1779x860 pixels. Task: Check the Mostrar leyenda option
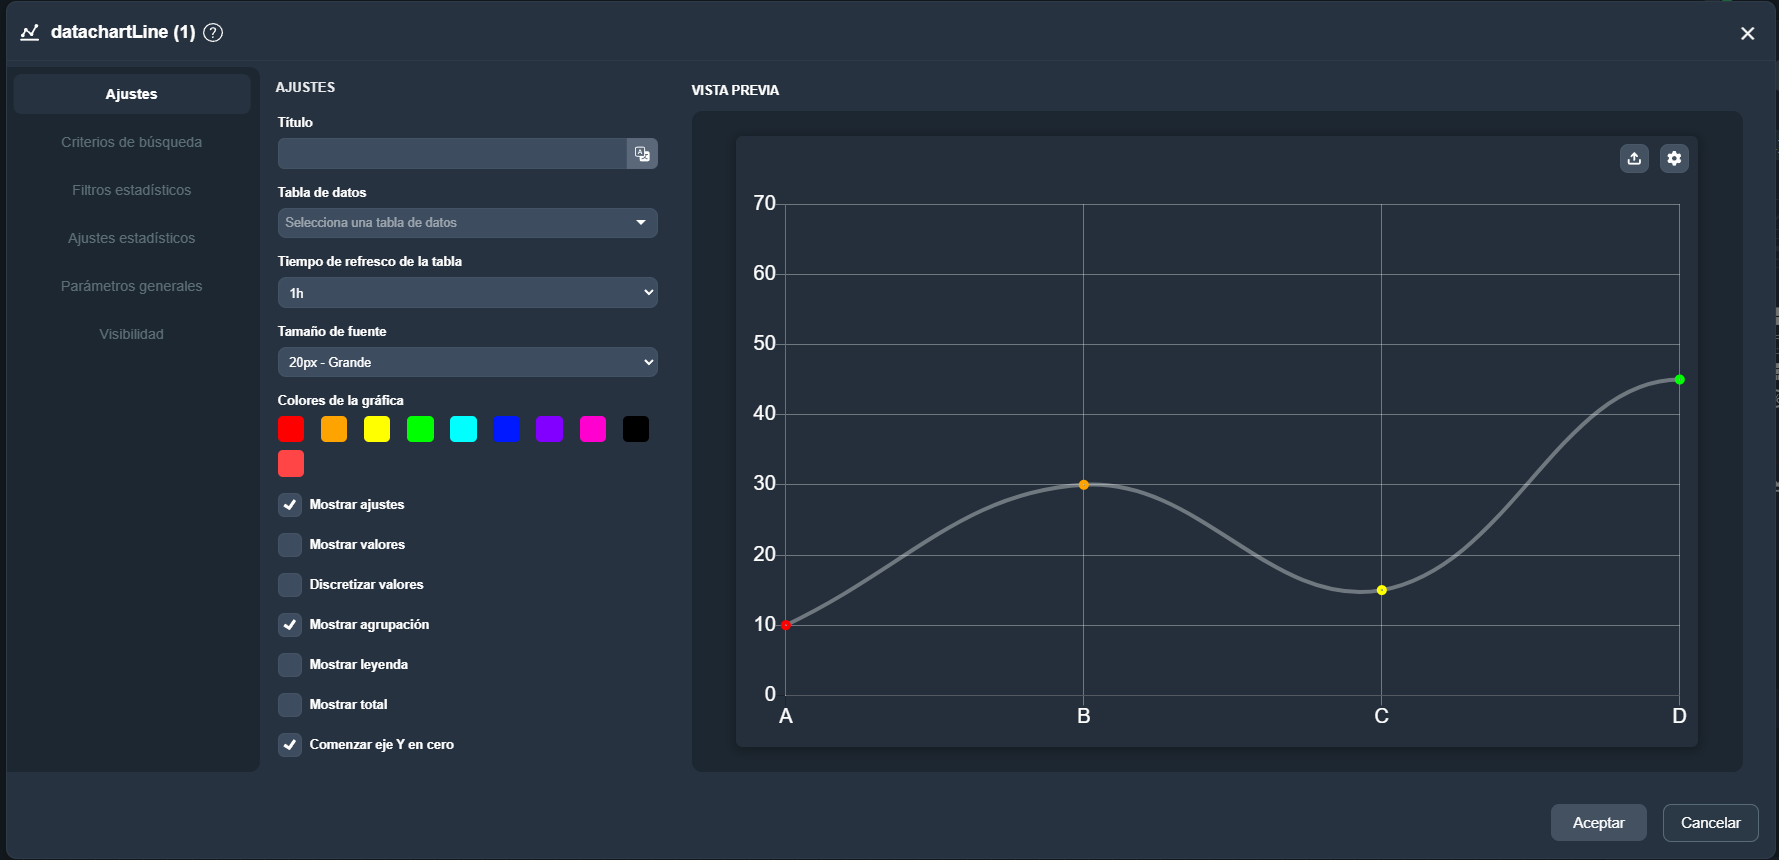(x=290, y=665)
